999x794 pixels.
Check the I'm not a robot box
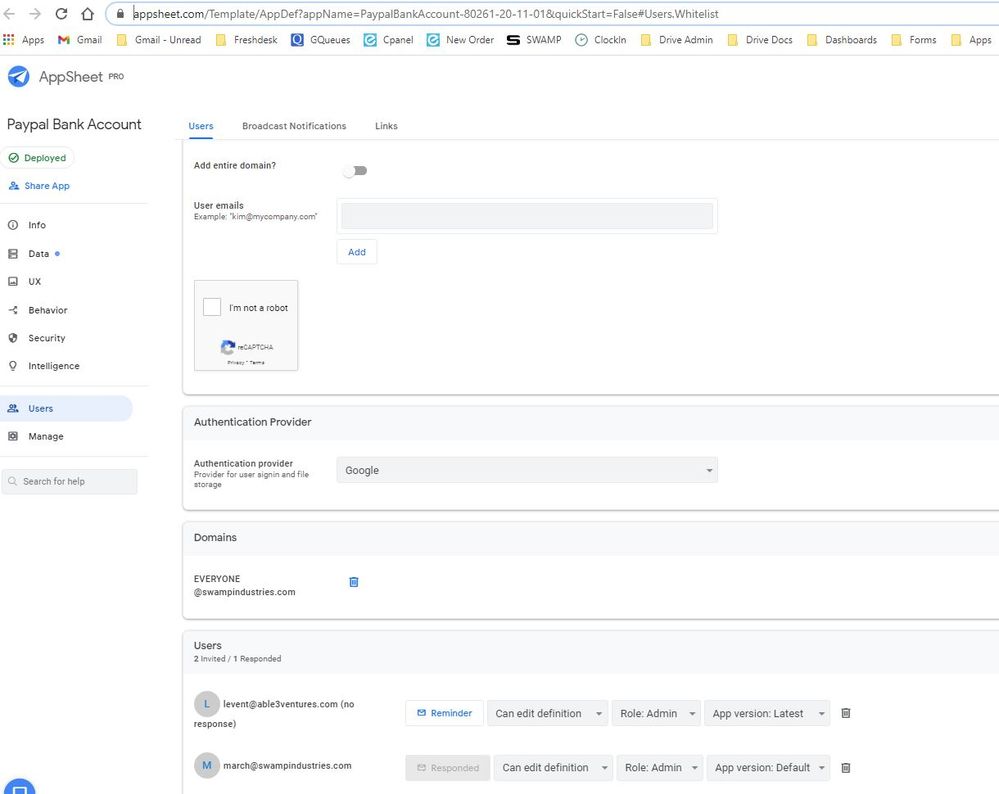click(212, 307)
